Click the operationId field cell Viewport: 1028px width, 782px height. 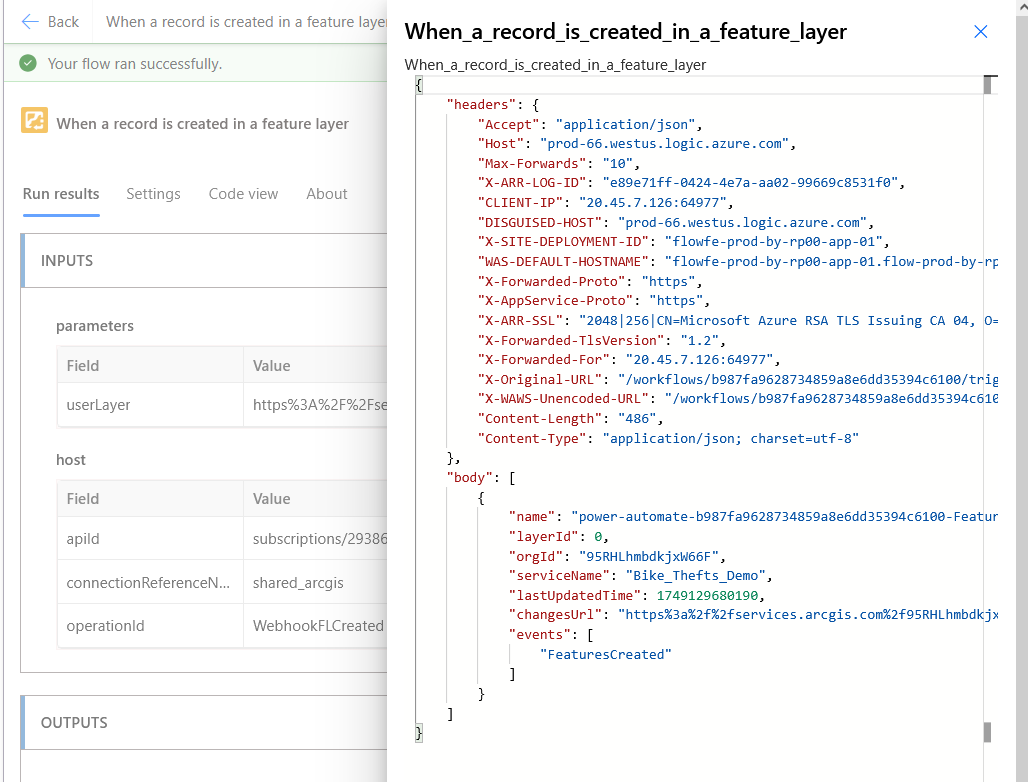150,626
